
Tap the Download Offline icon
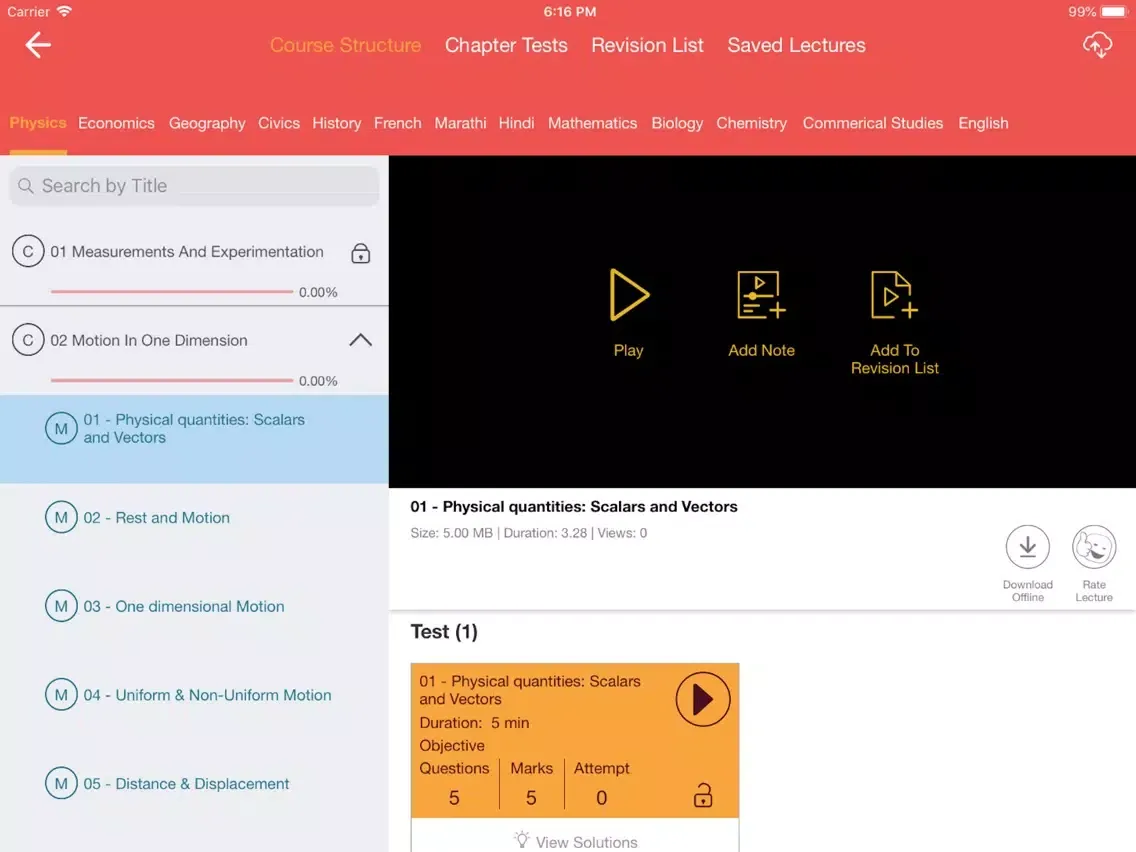click(1027, 547)
